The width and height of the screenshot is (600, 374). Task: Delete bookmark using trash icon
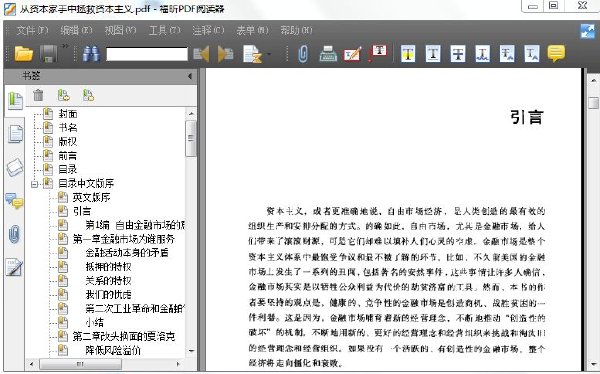tap(38, 95)
